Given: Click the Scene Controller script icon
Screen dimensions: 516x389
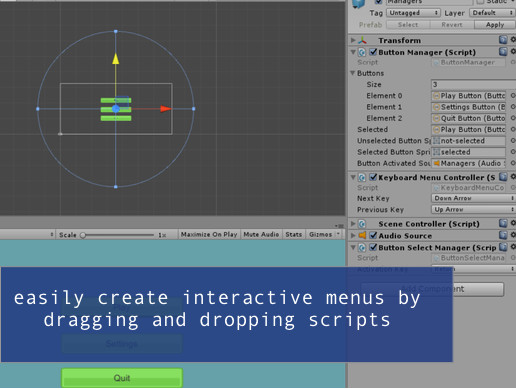Looking at the screenshot, I should pos(362,224).
